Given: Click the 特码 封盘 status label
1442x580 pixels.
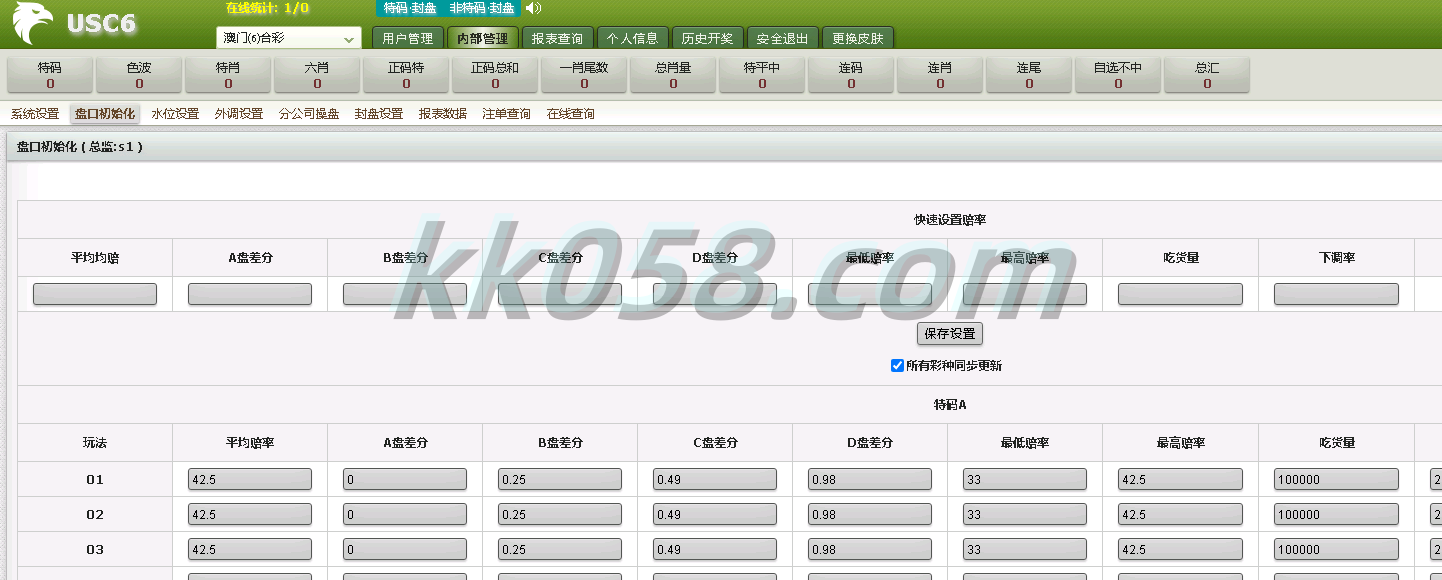Looking at the screenshot, I should [410, 8].
